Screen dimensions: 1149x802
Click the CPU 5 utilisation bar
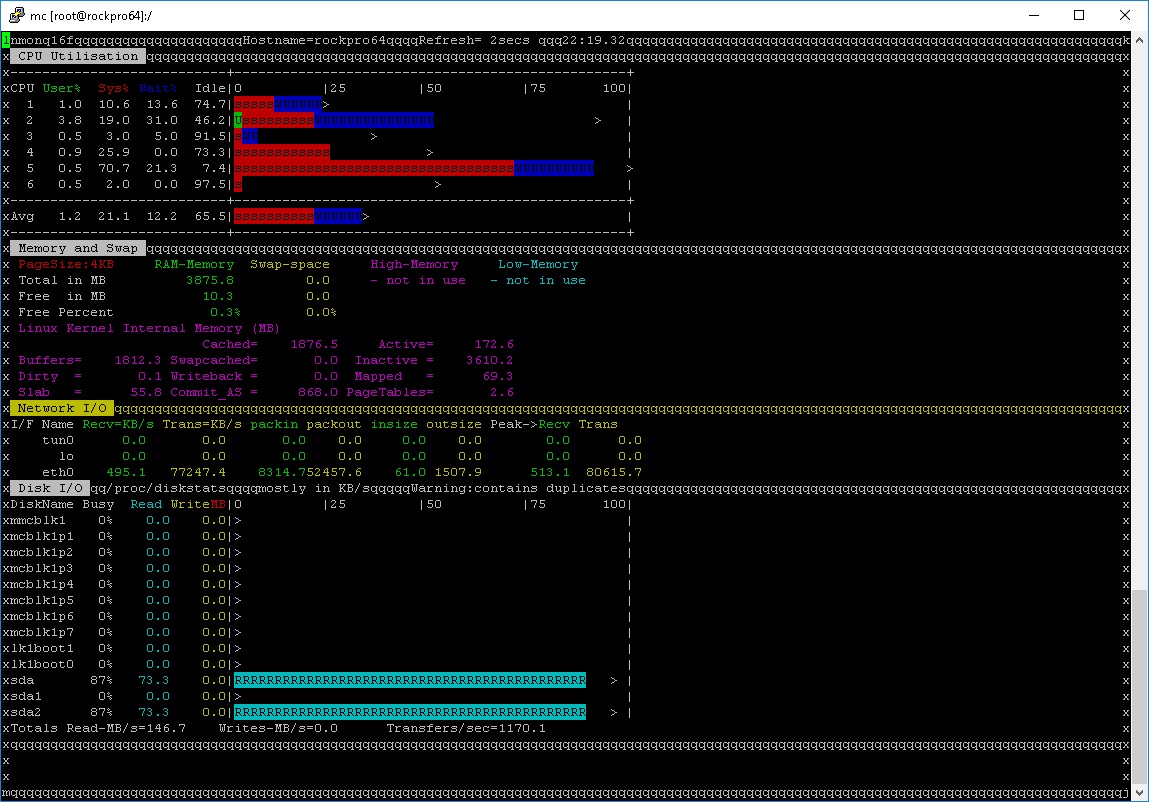[x=414, y=168]
